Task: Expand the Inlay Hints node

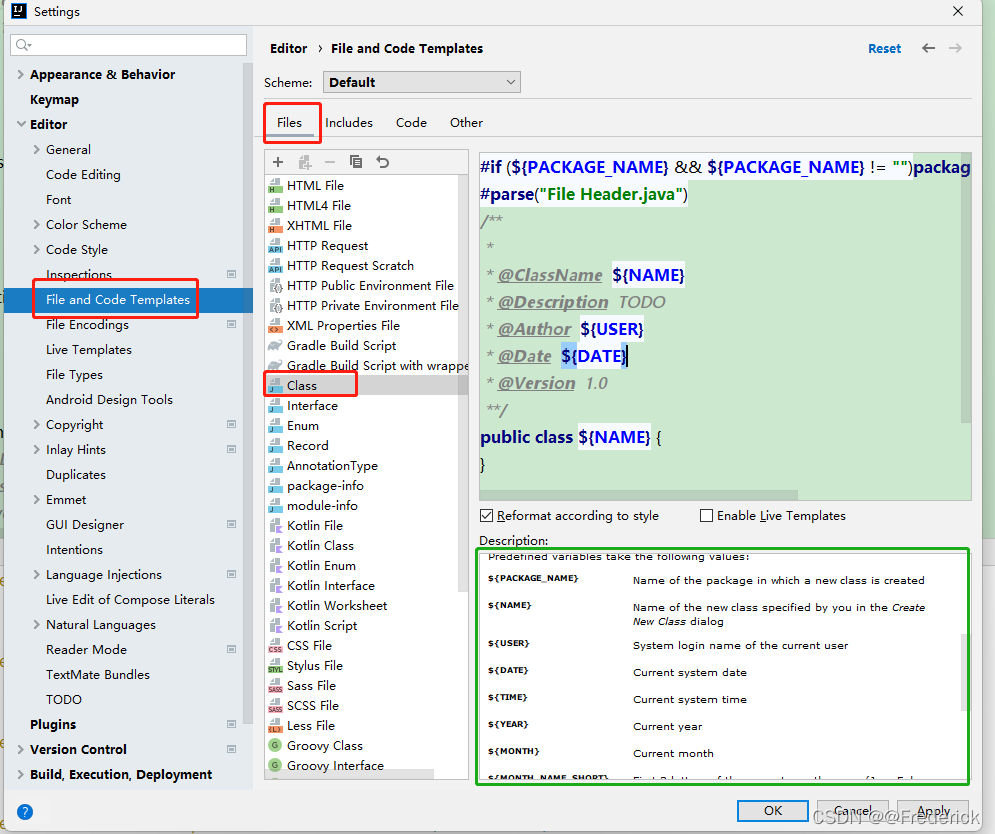Action: click(x=36, y=449)
